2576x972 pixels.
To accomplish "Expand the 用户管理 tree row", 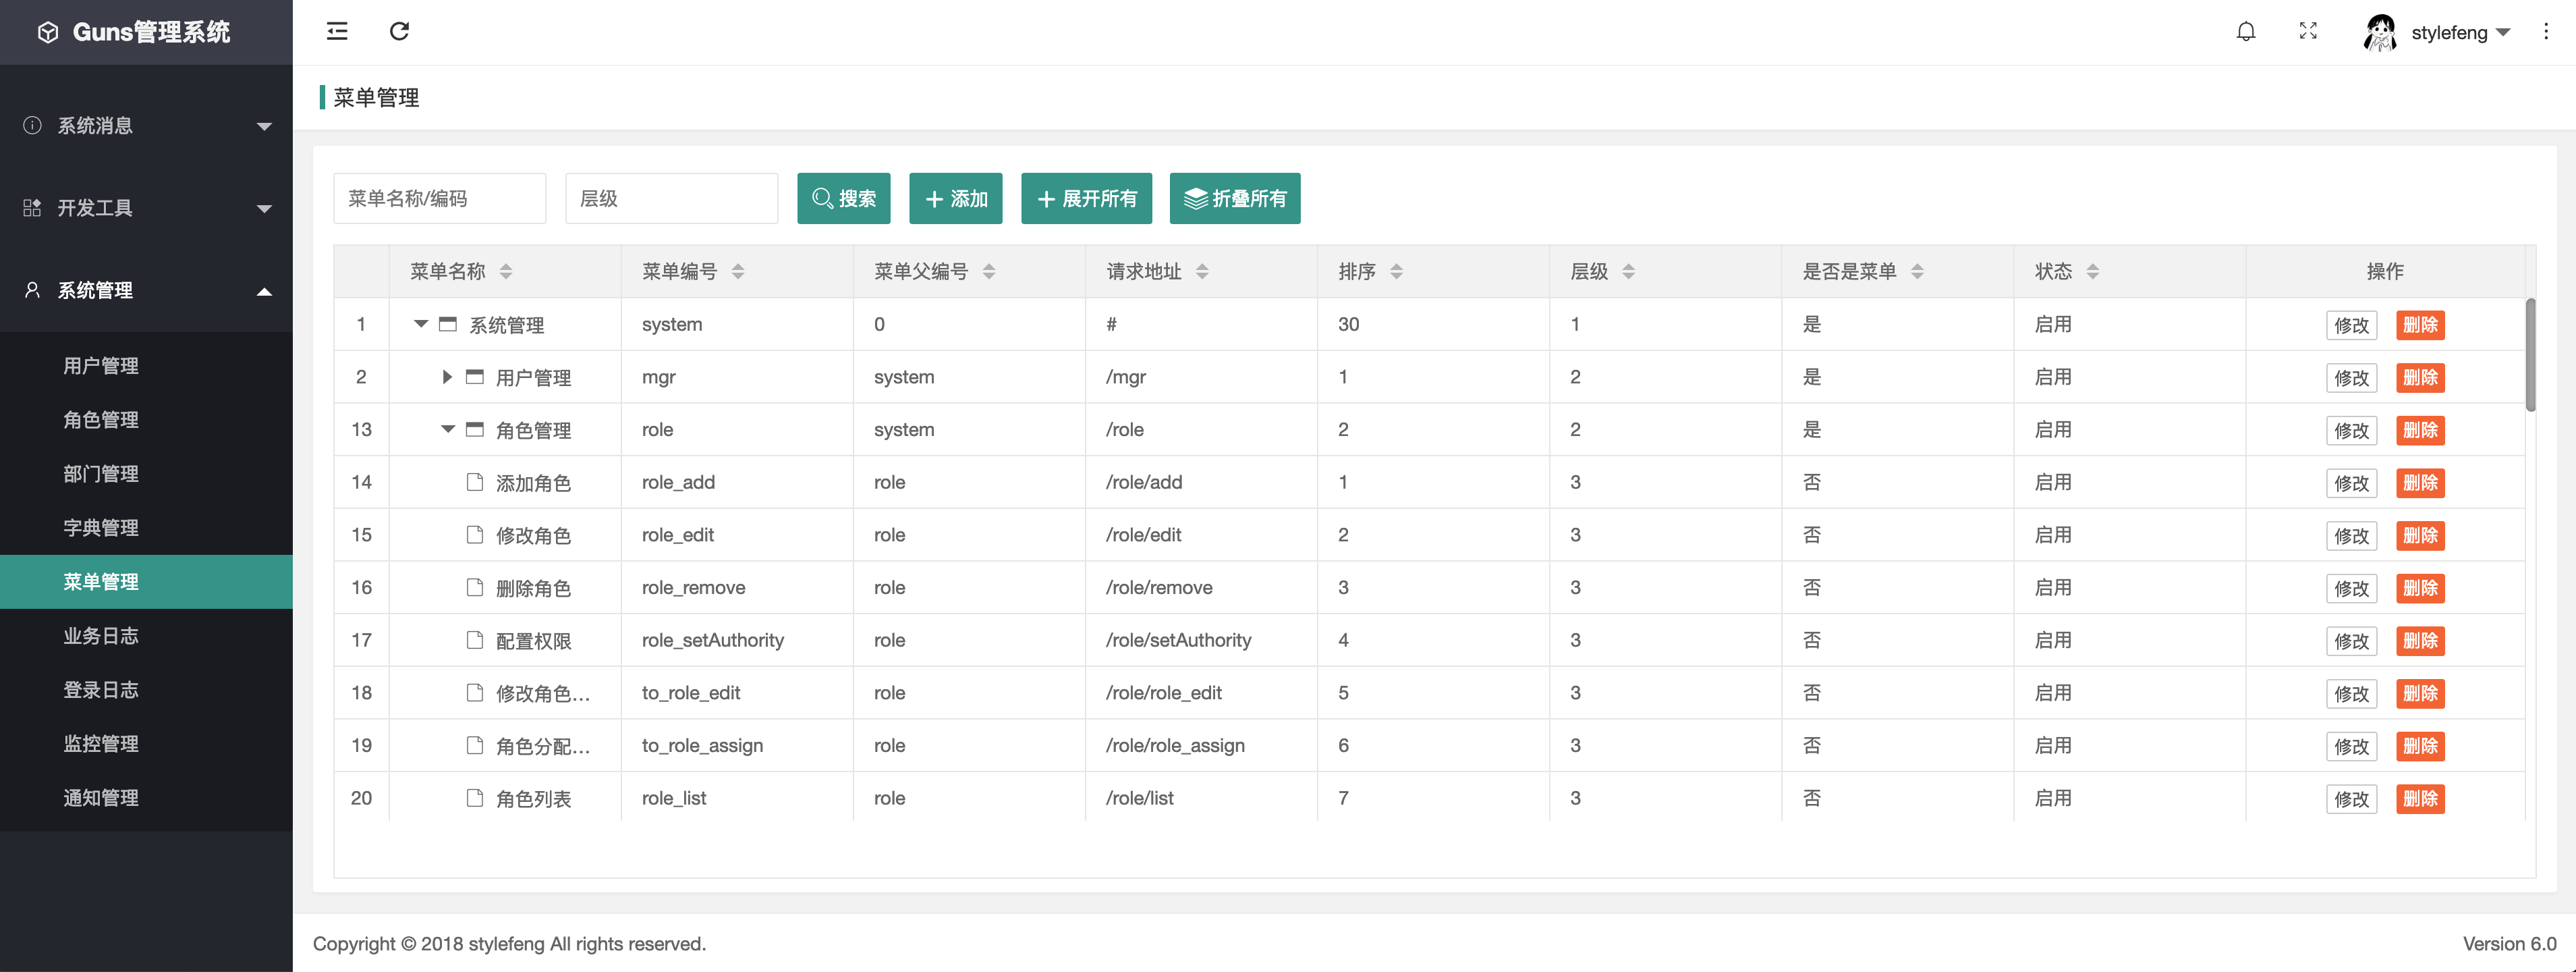I will (447, 377).
